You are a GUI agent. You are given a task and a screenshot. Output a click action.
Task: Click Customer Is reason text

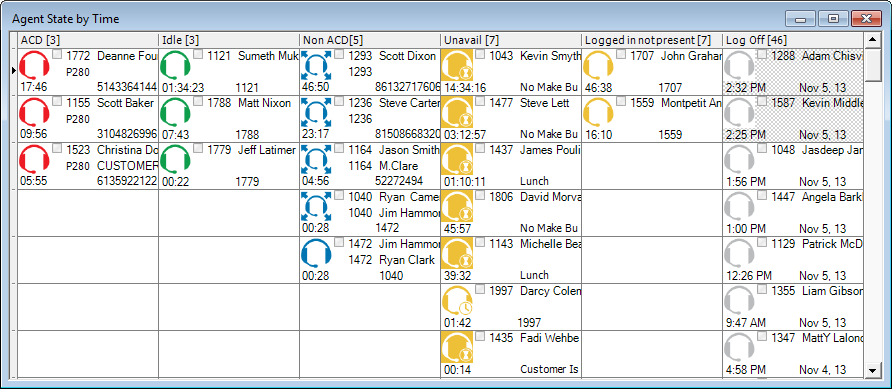tap(550, 369)
